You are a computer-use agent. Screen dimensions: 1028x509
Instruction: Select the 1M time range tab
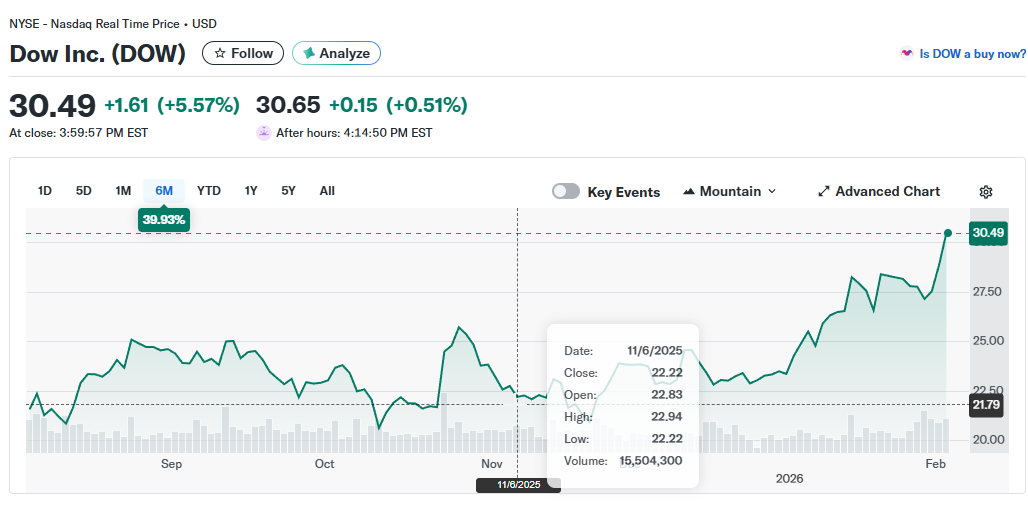pos(123,191)
